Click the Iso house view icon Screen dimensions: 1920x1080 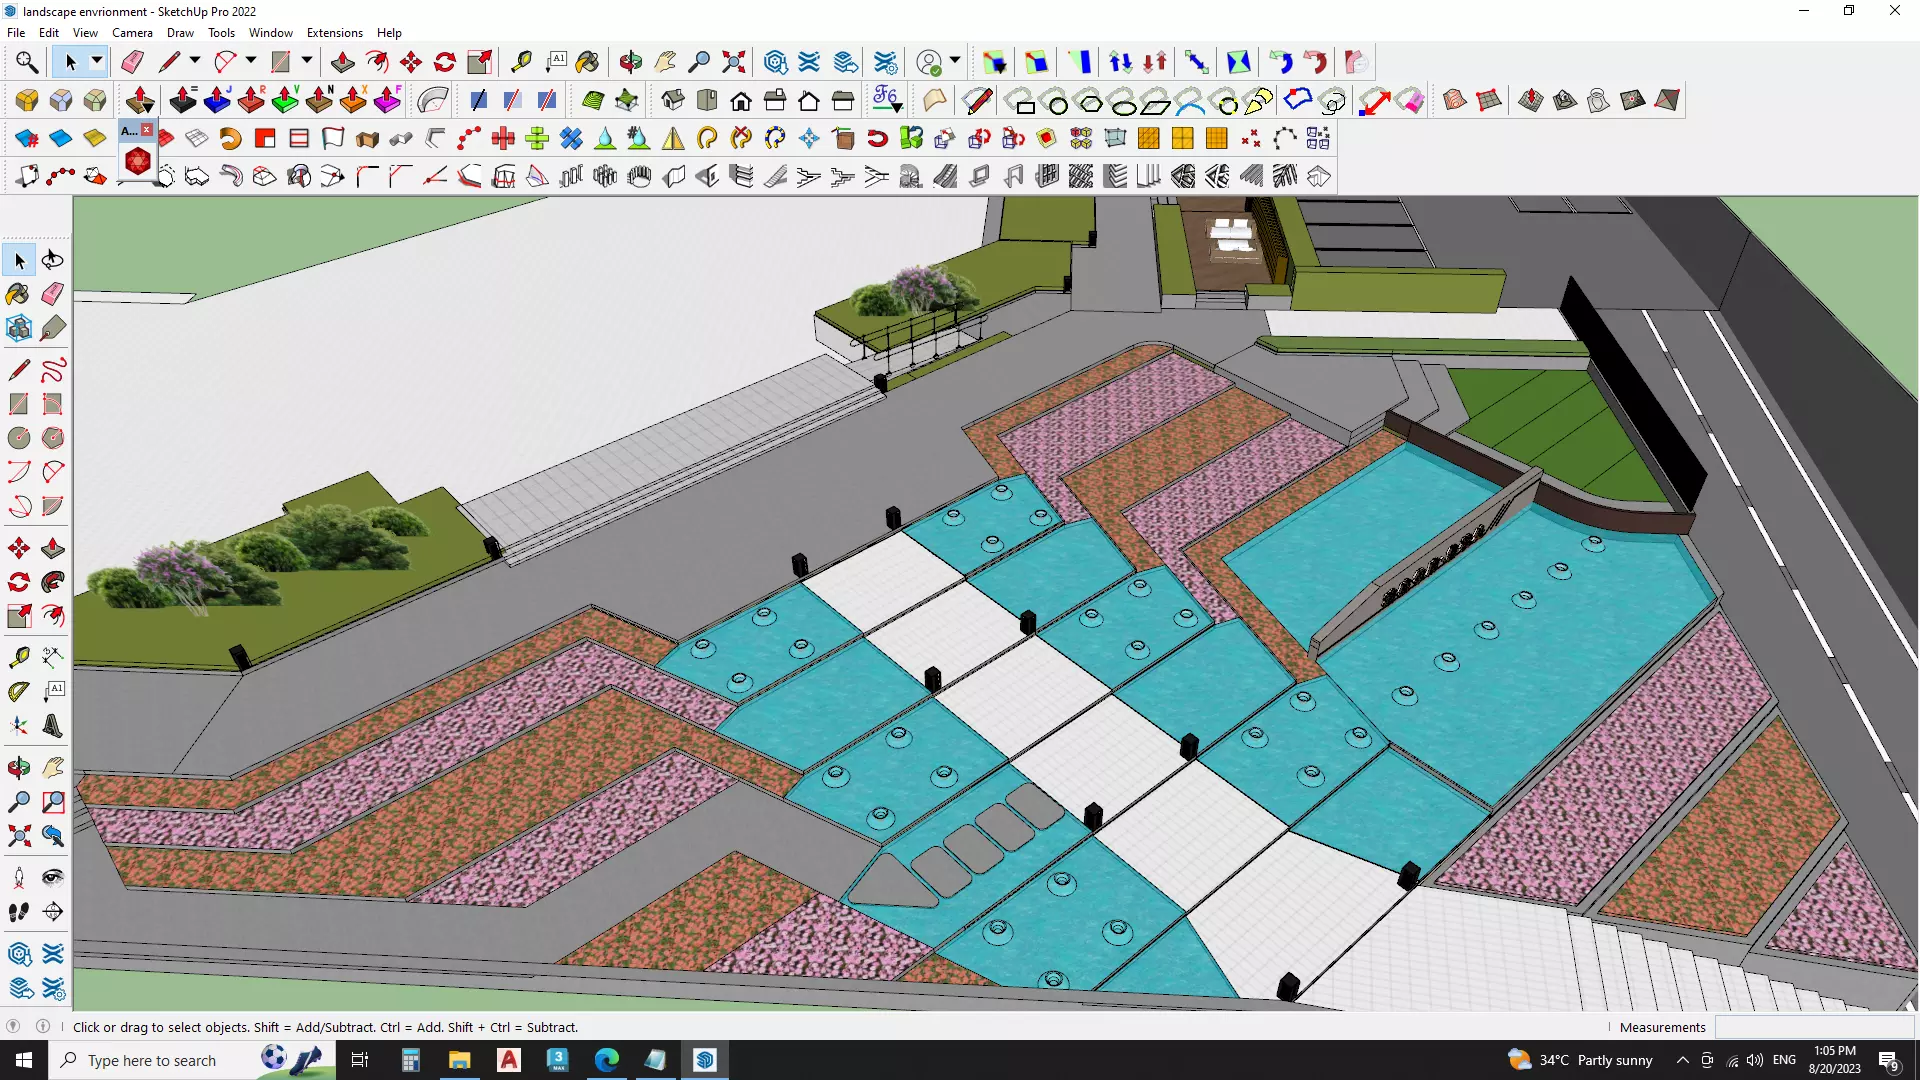[x=673, y=100]
